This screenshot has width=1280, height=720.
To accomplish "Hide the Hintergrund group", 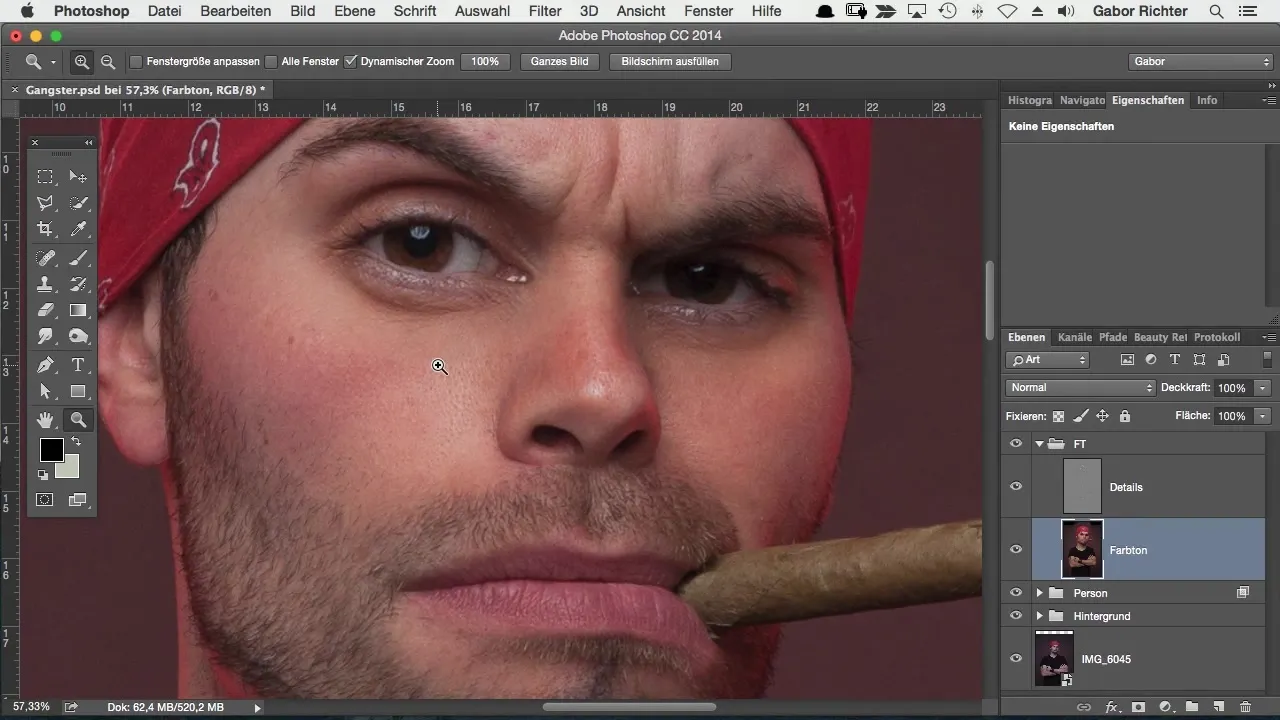I will pos(1016,616).
